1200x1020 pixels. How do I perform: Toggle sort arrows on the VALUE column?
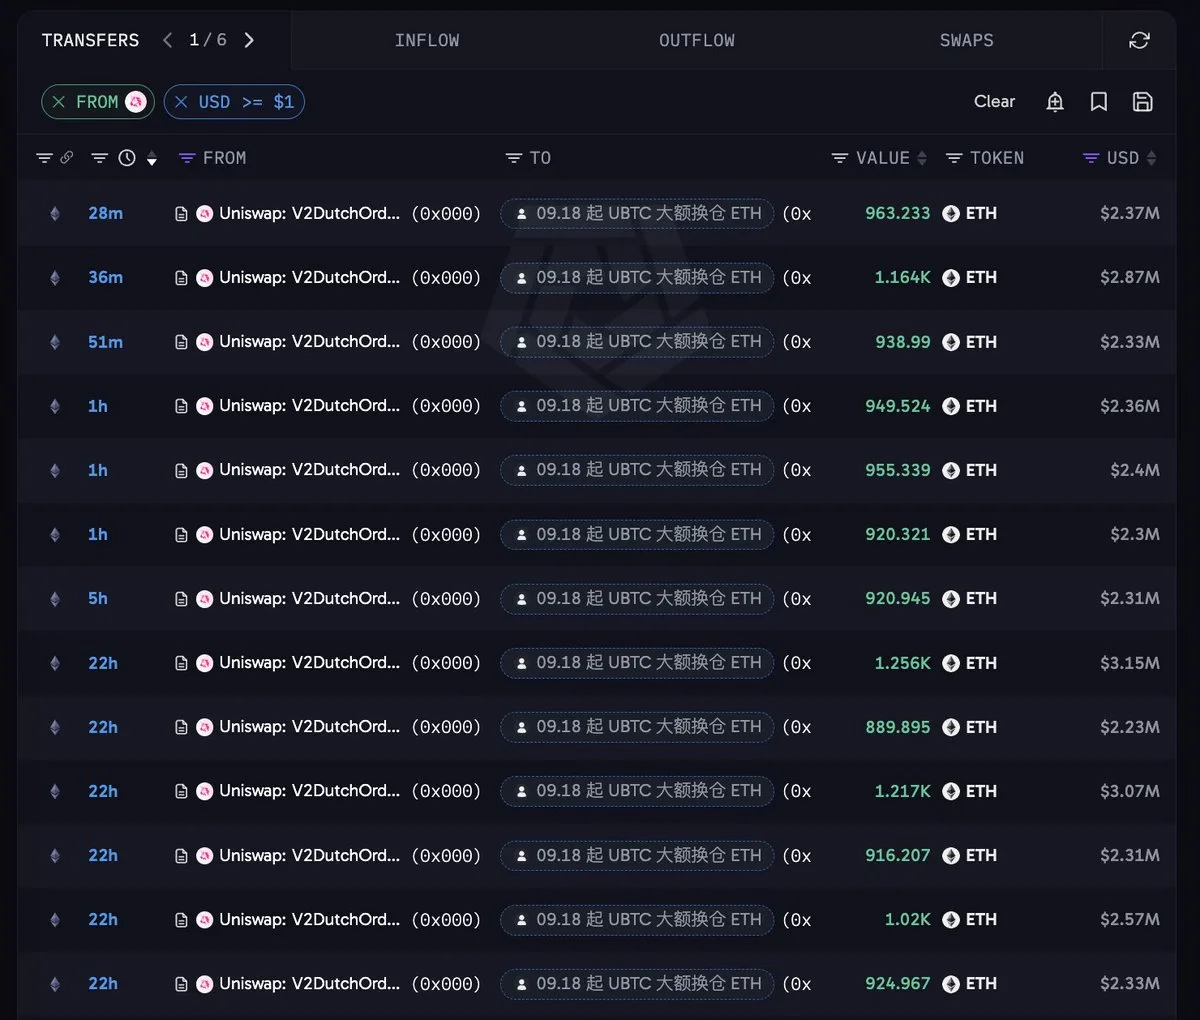[922, 158]
